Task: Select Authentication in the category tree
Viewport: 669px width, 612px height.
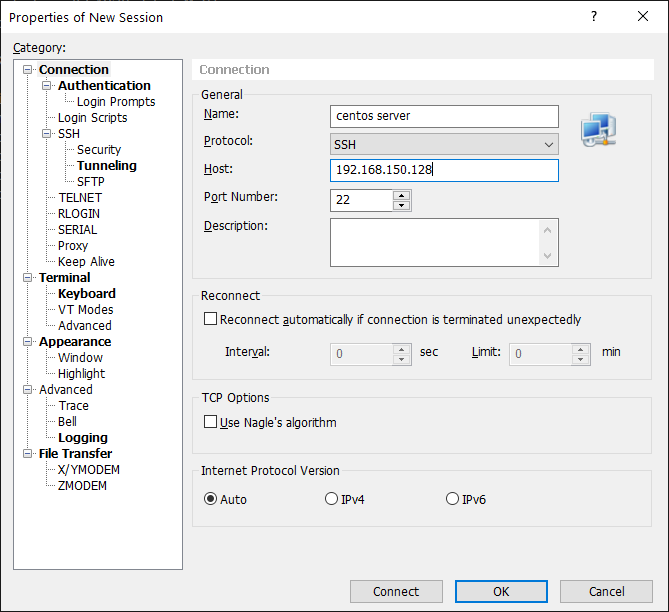Action: point(105,85)
